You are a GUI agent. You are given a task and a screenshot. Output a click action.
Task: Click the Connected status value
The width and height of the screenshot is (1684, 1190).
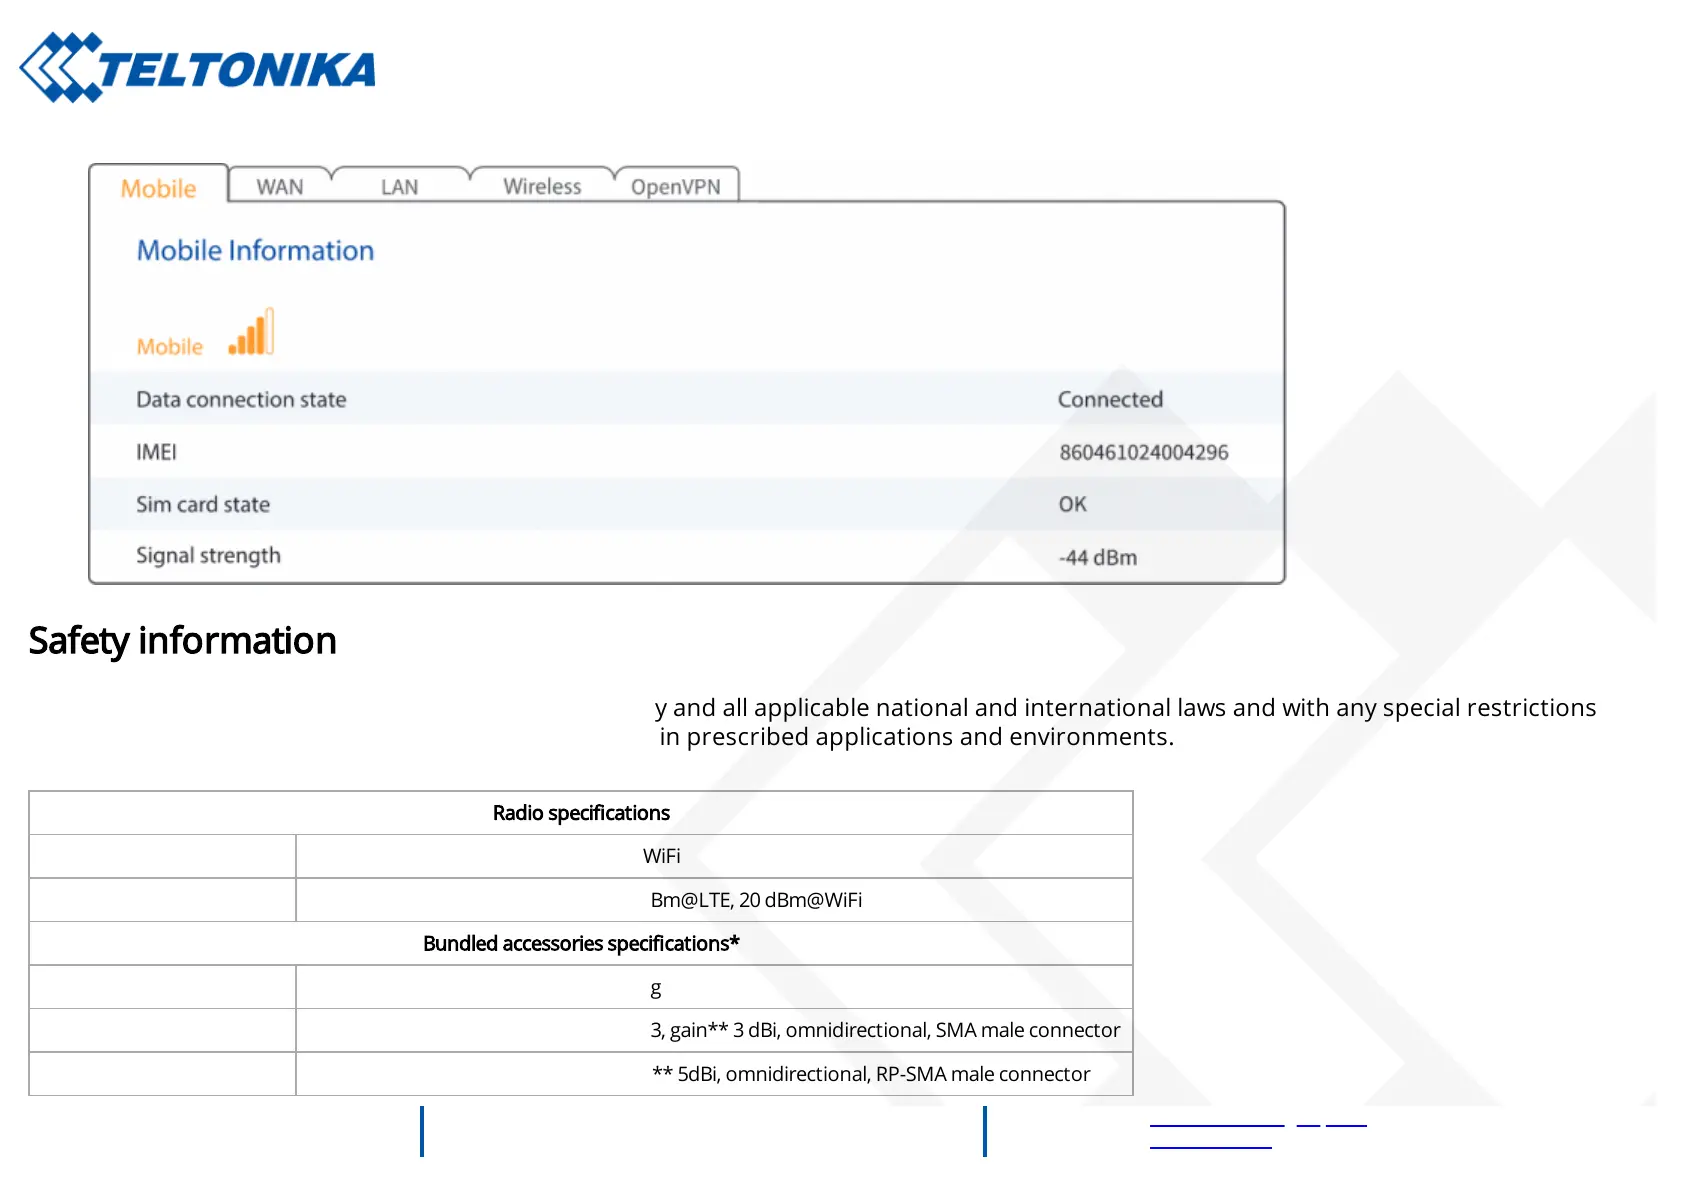(1110, 399)
